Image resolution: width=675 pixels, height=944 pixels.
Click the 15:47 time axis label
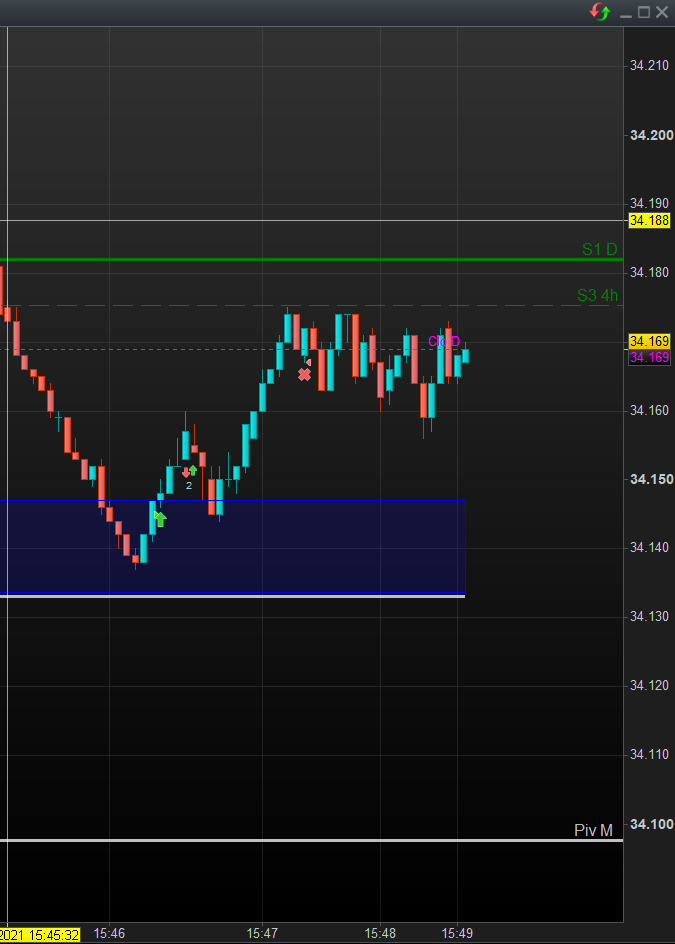pos(262,933)
